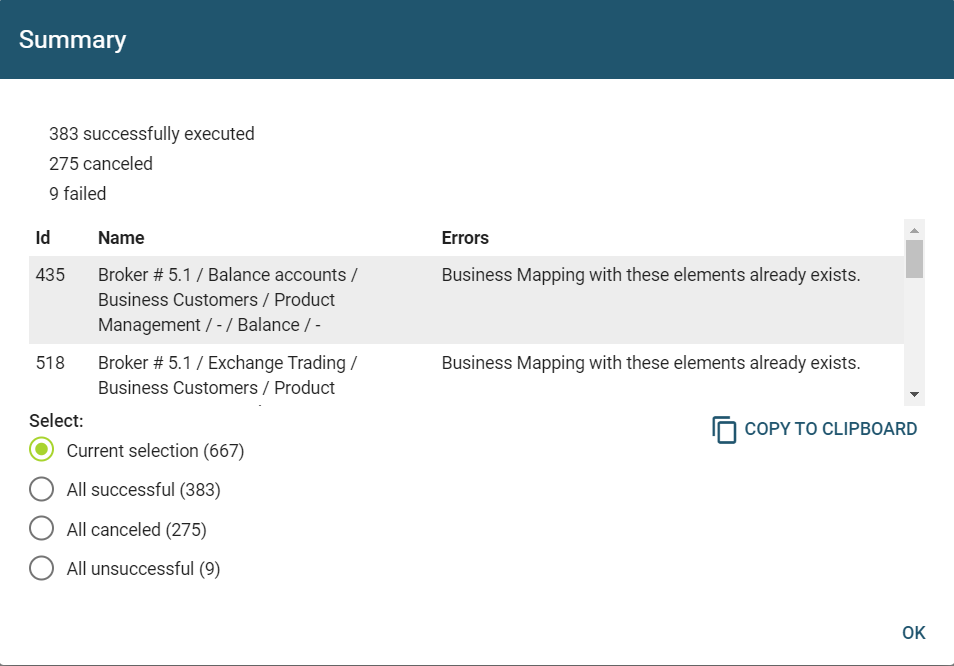Click the Name column header
954x666 pixels.
click(x=121, y=238)
